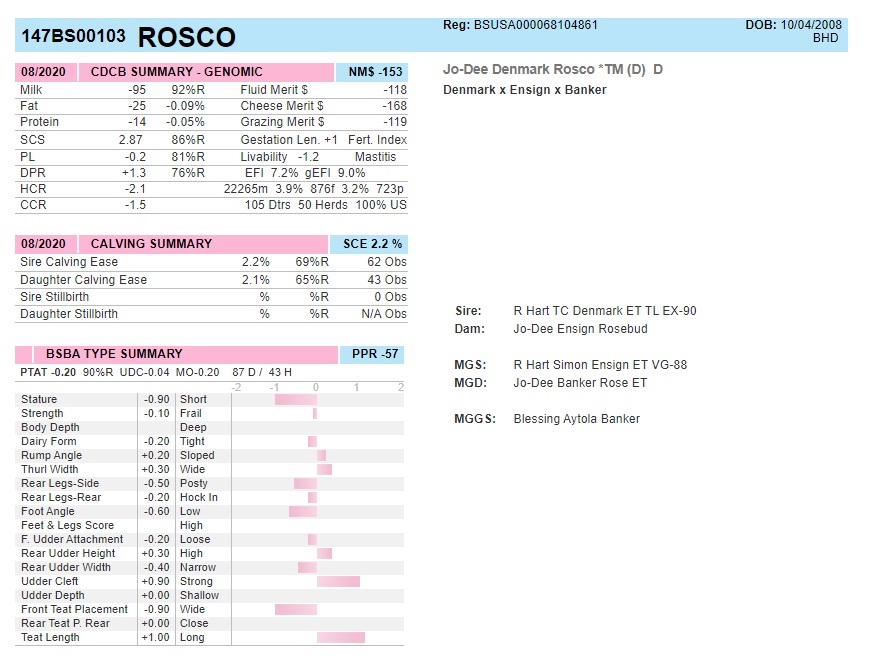Open sire R Hart TC Denmark link

click(604, 311)
